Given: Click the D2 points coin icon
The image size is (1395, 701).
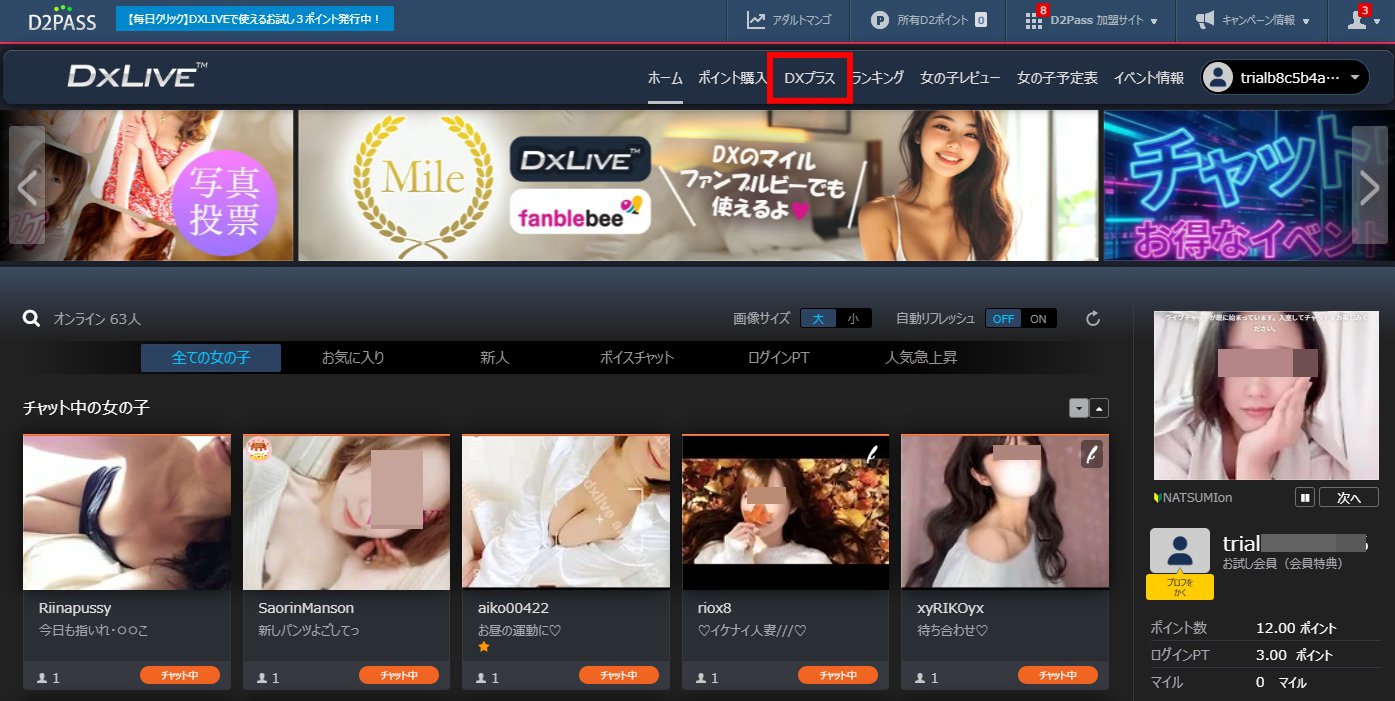Looking at the screenshot, I should (880, 20).
